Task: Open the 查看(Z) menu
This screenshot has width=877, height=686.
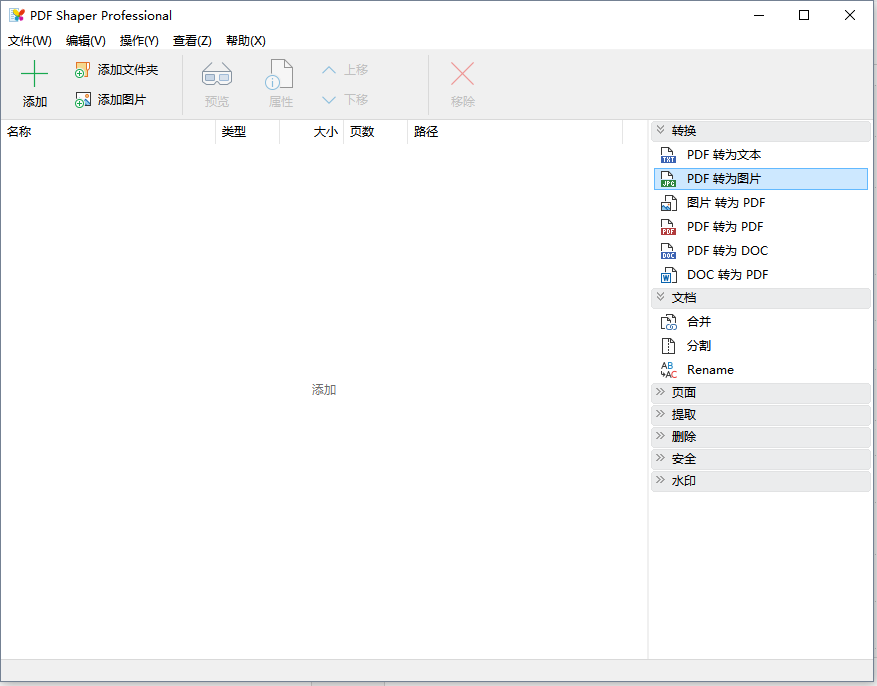Action: (x=192, y=41)
